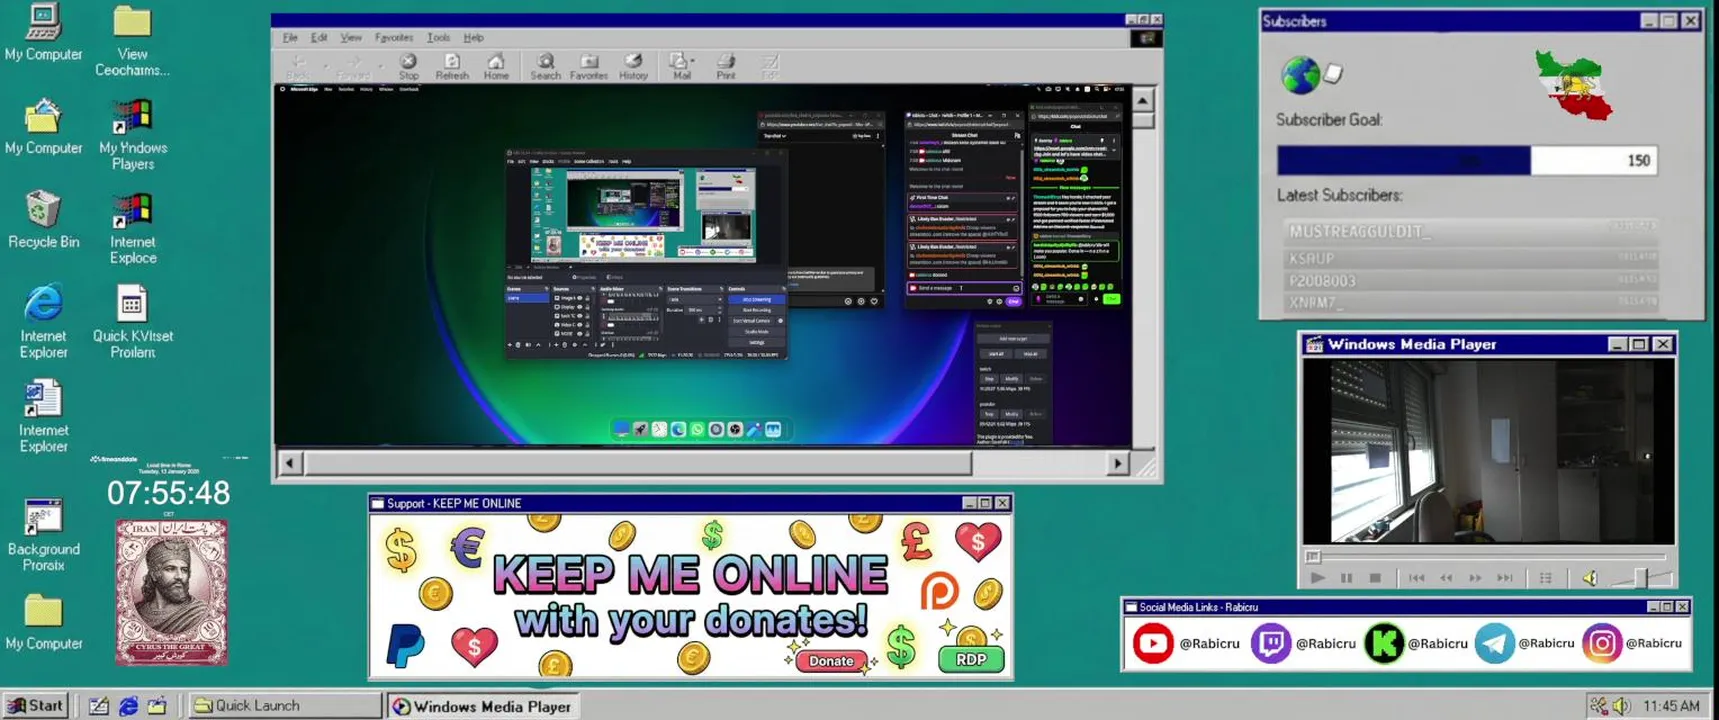The image size is (1719, 720).
Task: Click the Forward arrow in browser toolbar
Action: pyautogui.click(x=353, y=66)
